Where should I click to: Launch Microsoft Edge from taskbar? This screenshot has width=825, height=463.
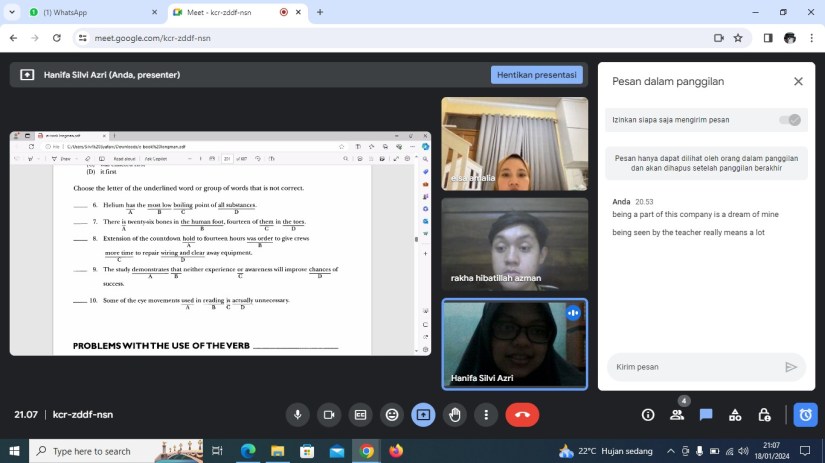248,451
